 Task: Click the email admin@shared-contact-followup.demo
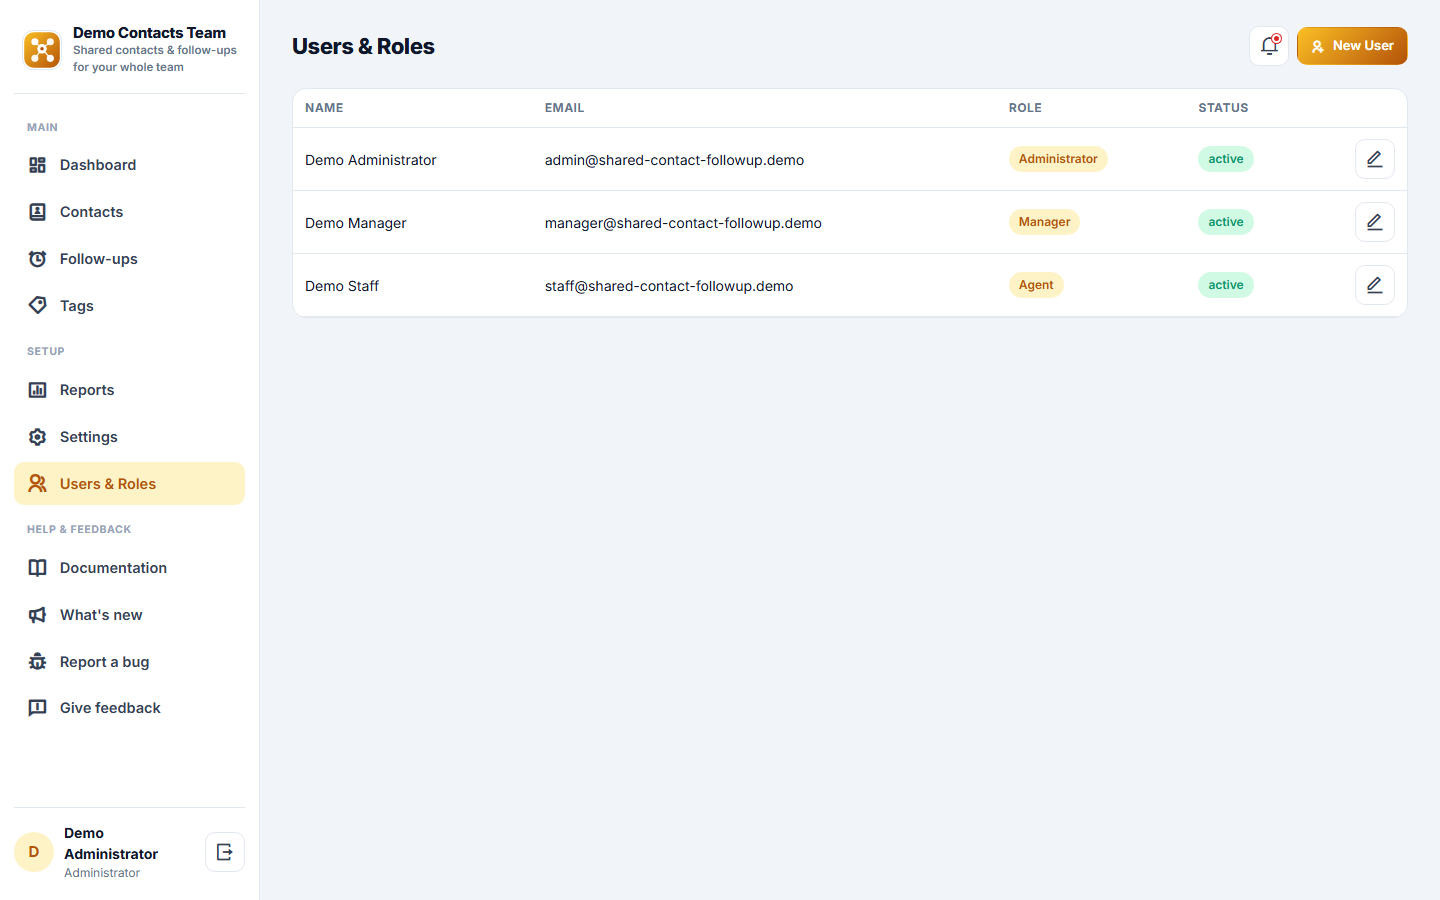[x=674, y=160]
